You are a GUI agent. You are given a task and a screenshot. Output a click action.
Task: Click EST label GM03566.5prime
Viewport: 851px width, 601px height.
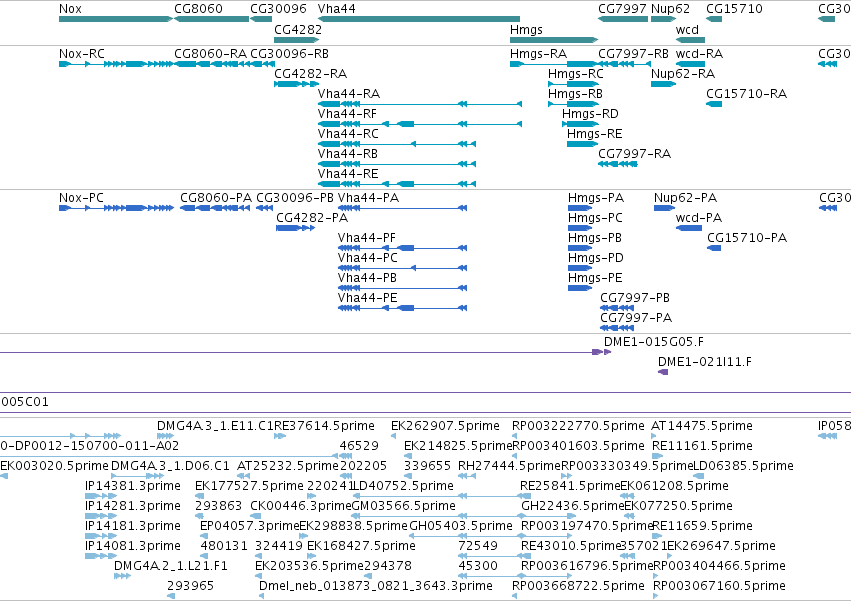click(404, 506)
